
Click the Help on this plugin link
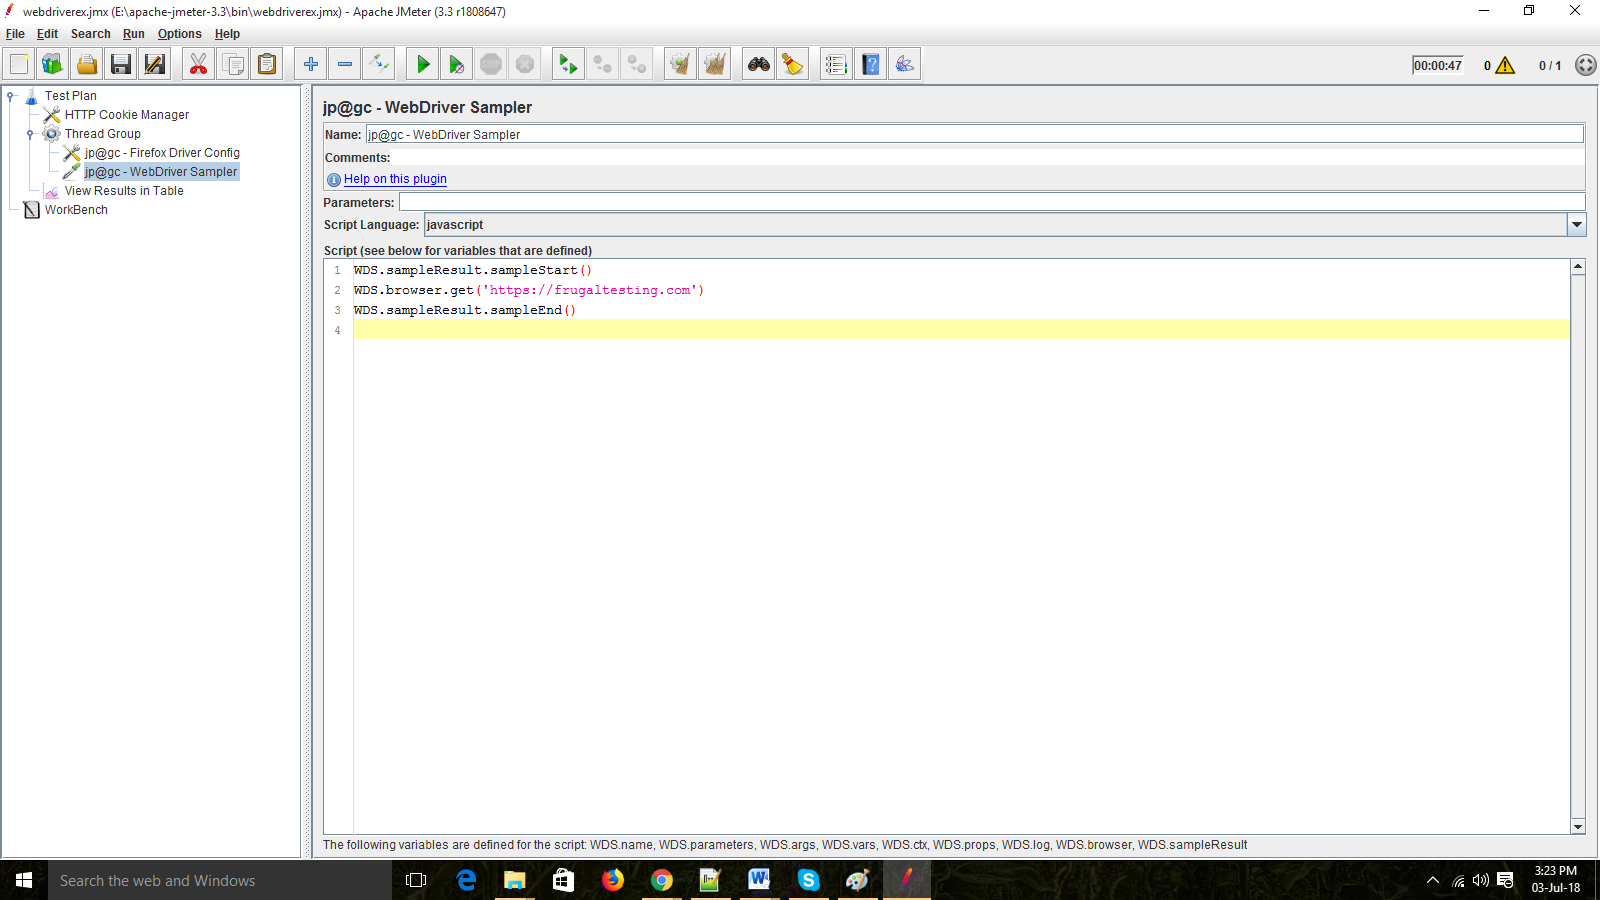click(x=395, y=179)
